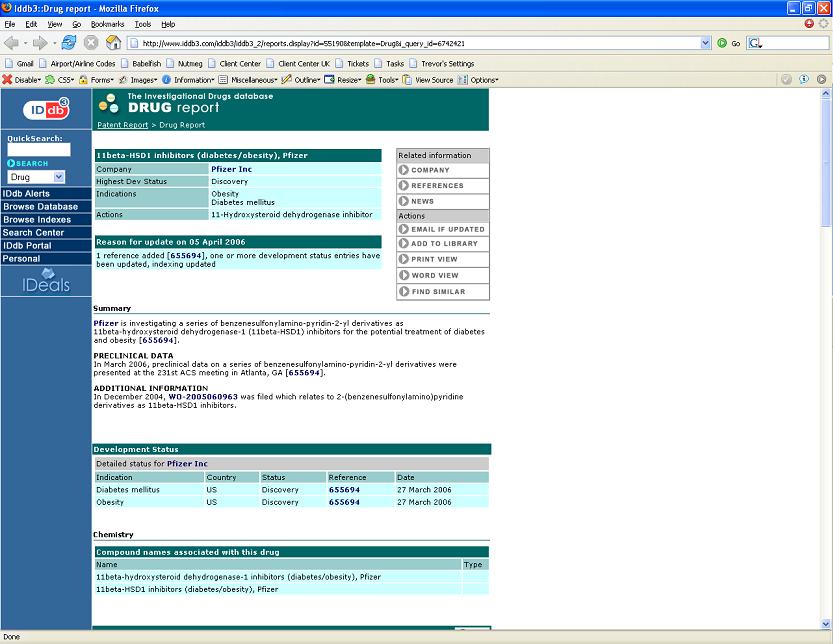Viewport: 833px width, 644px height.
Task: Open IDdb Portal in left navigation
Action: [46, 245]
